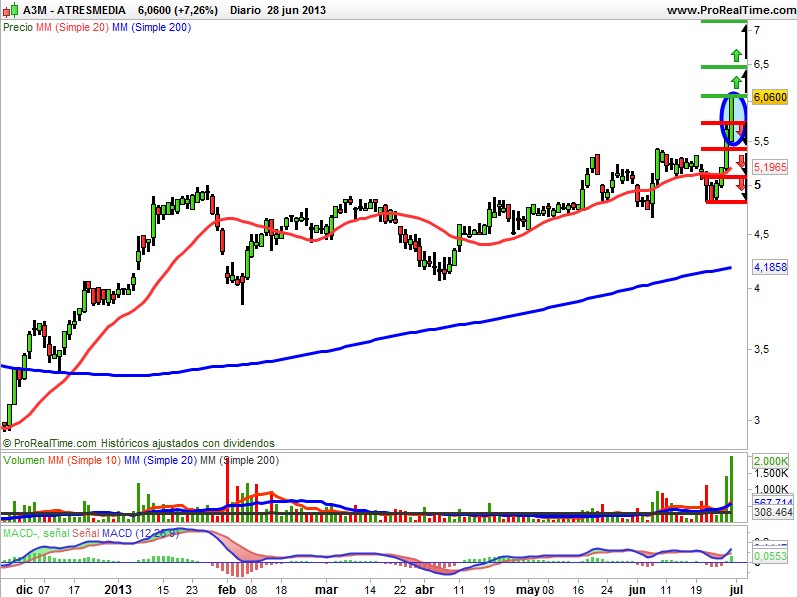
Task: Click MM (Simple 10) in volume panel
Action: point(84,460)
